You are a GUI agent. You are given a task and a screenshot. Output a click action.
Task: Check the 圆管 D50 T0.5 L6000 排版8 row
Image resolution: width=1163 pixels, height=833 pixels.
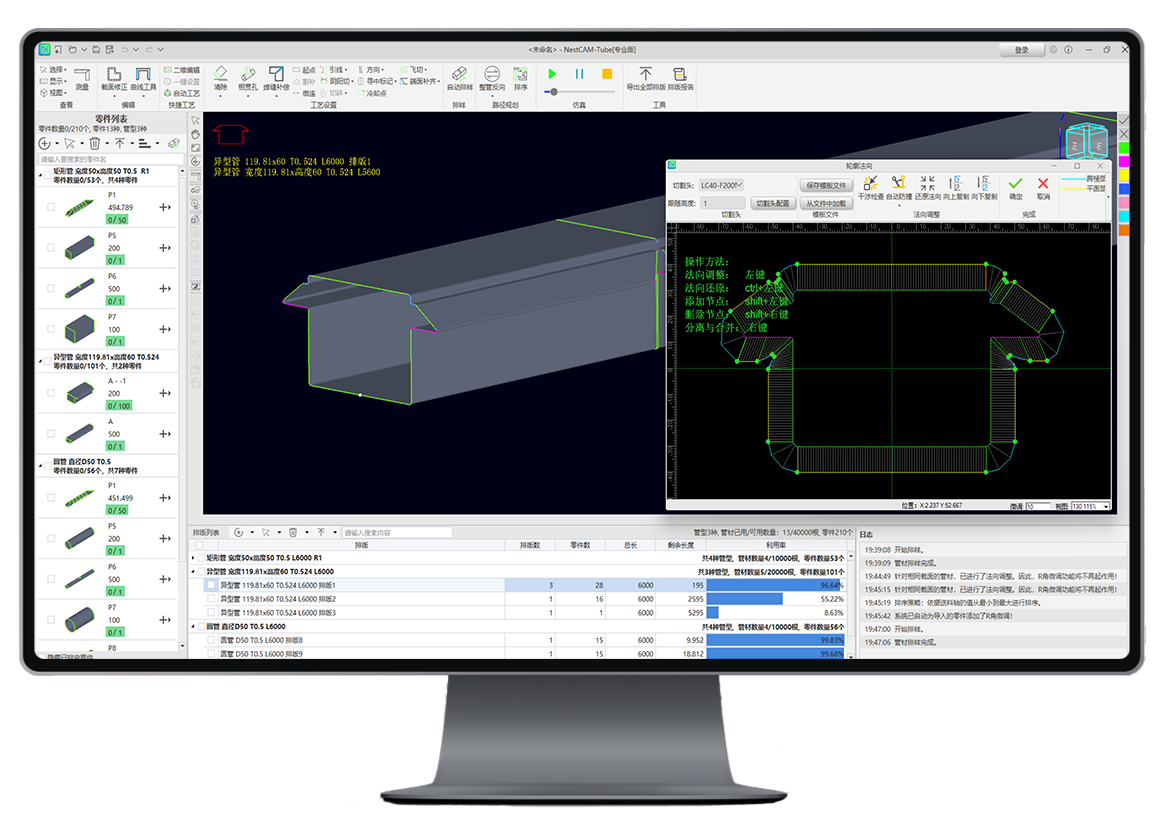pos(211,640)
